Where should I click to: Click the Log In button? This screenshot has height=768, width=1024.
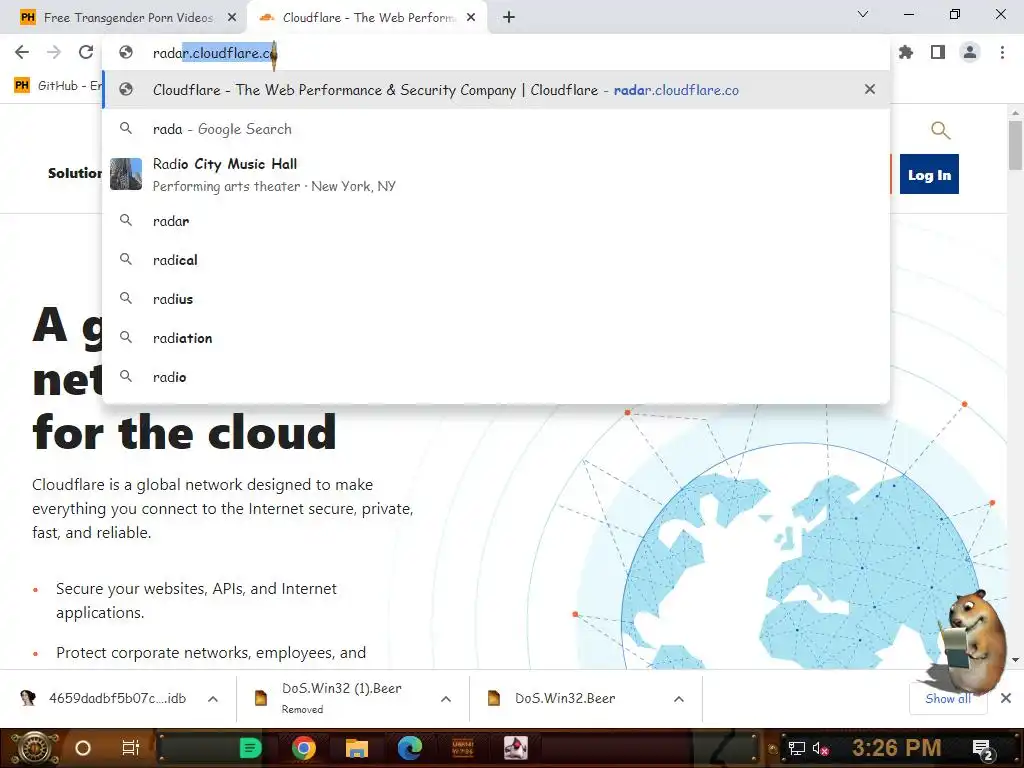point(929,174)
